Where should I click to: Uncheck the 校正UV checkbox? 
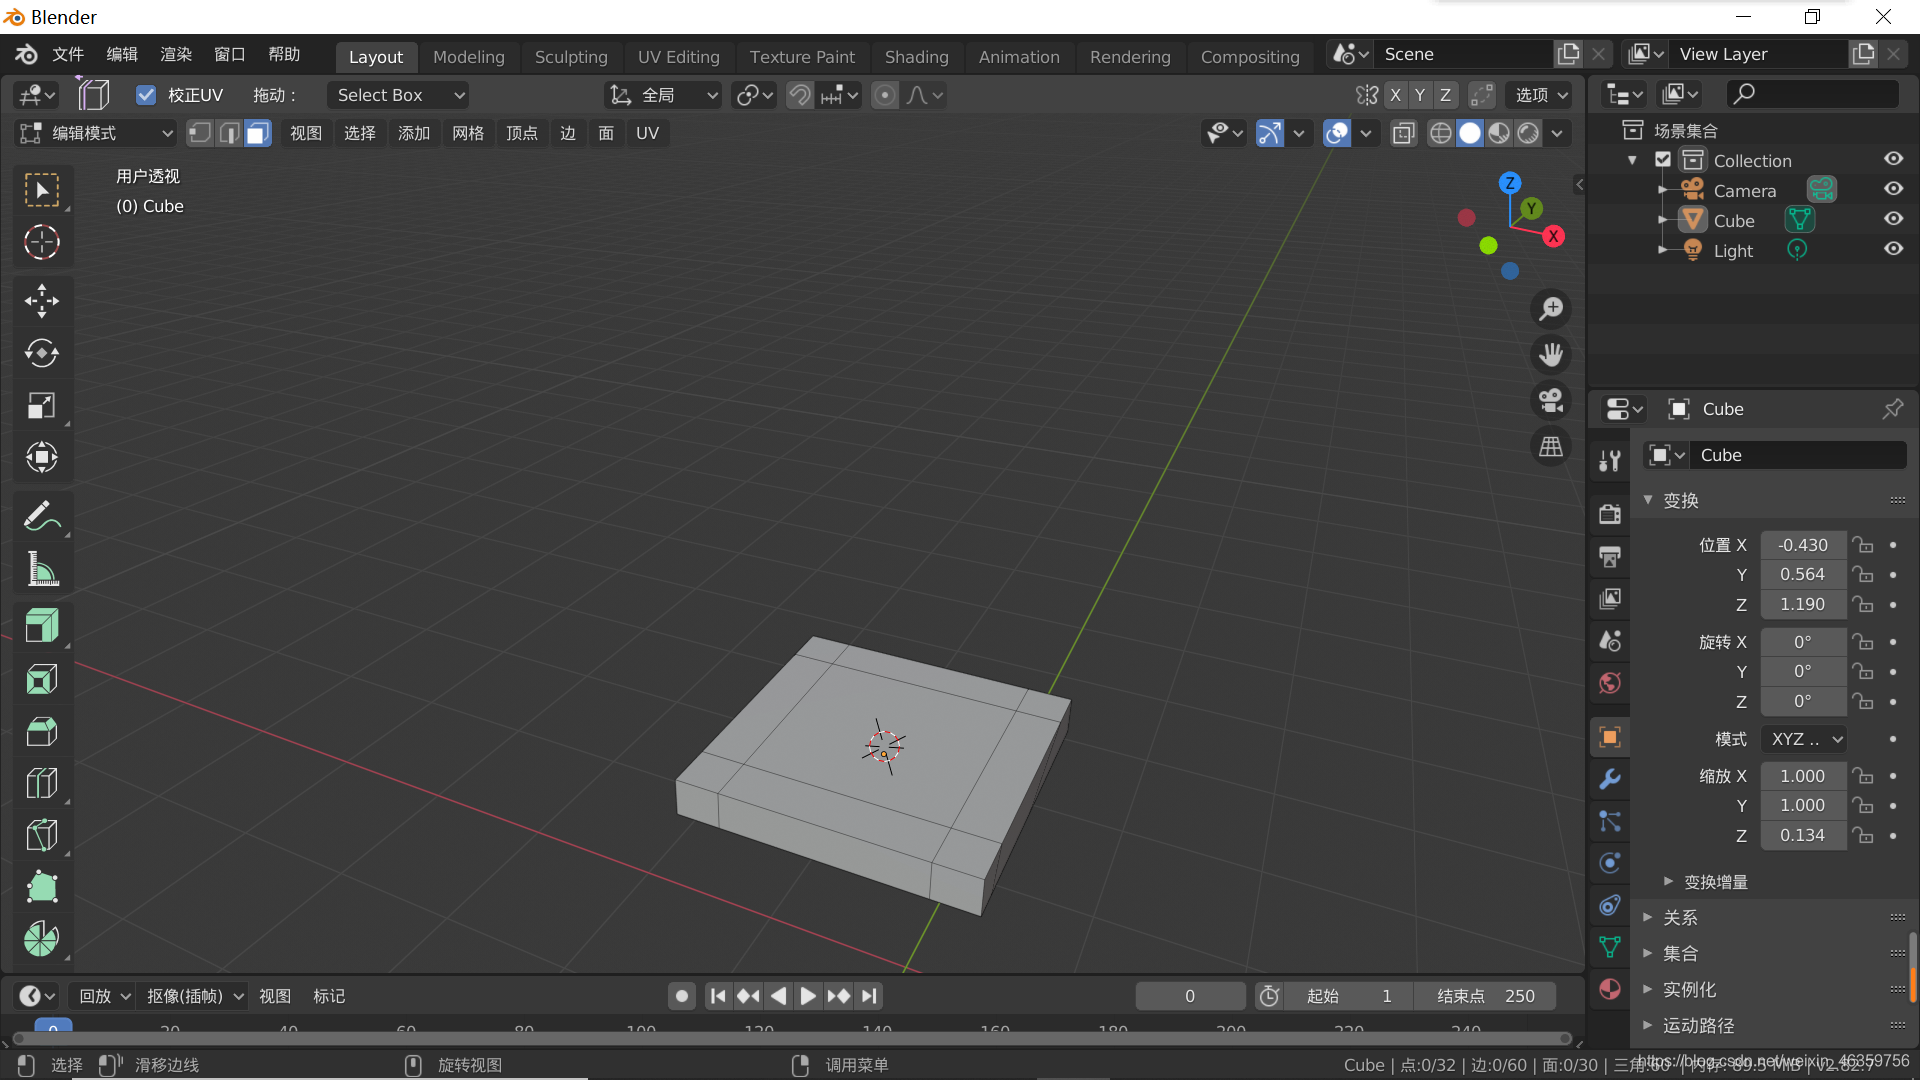(x=146, y=95)
